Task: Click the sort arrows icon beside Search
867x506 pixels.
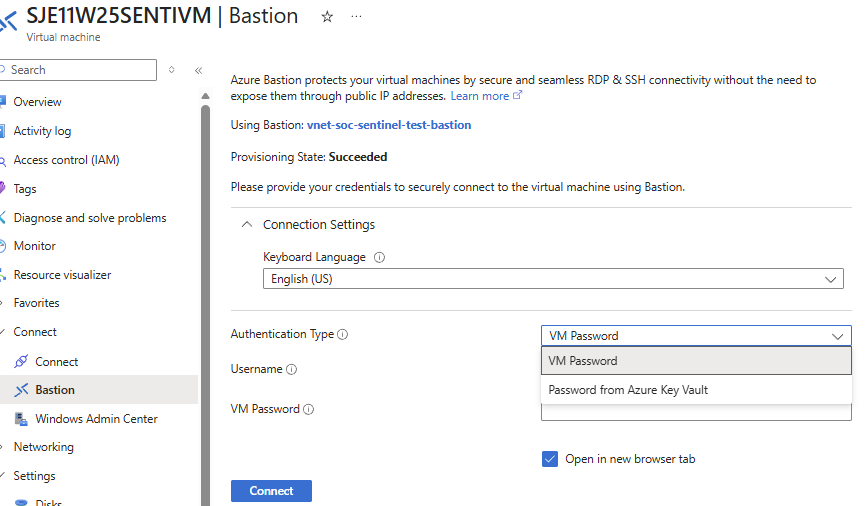Action: tap(171, 70)
